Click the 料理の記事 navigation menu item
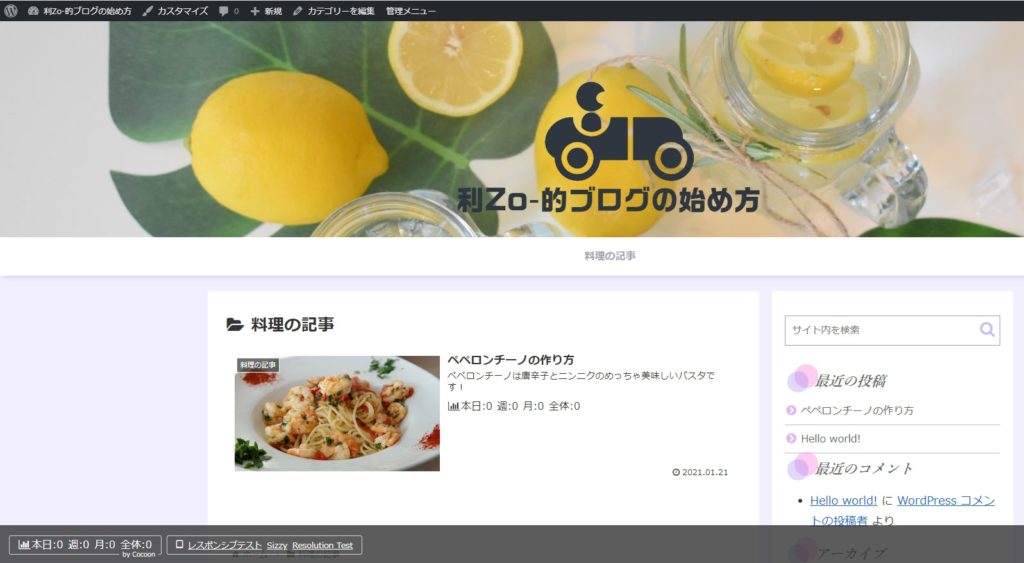1024x563 pixels. [x=610, y=256]
